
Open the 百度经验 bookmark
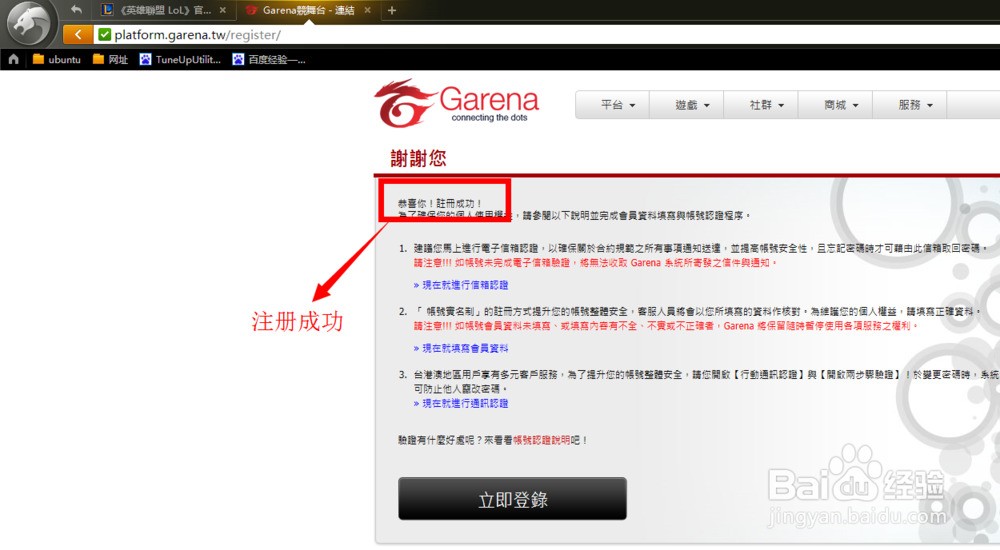click(269, 59)
